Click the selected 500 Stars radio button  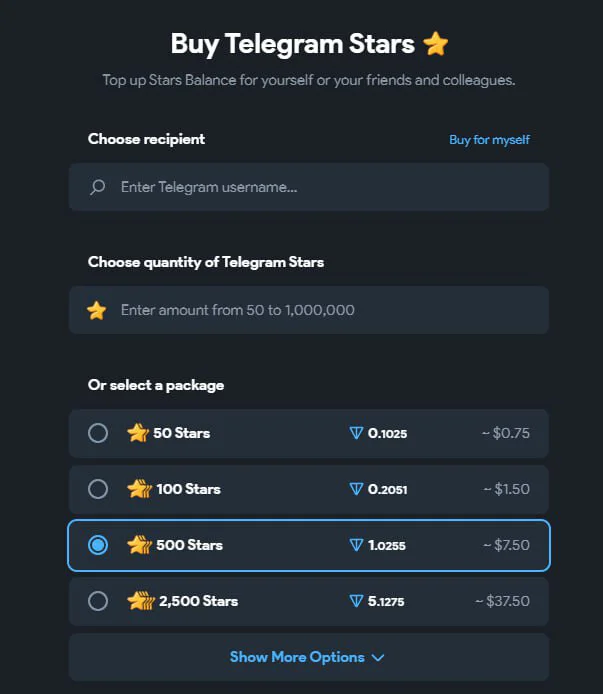point(98,545)
